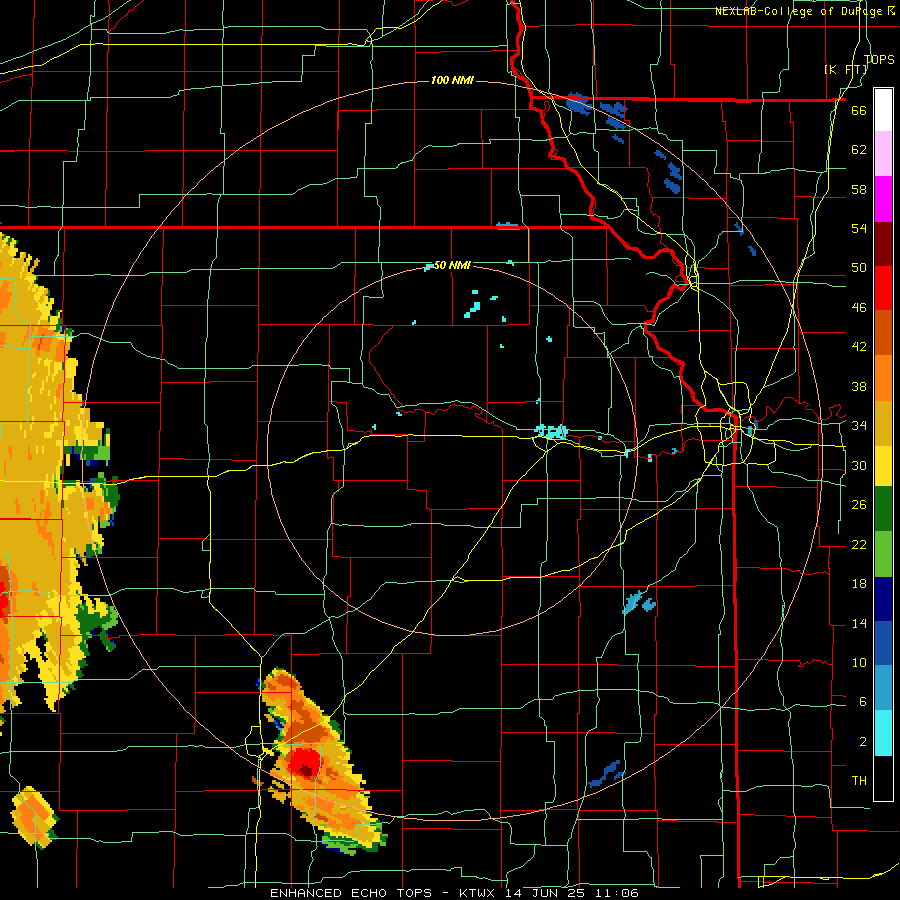This screenshot has height=900, width=900.
Task: Click the white swatch atop the tops legend
Action: tap(883, 110)
